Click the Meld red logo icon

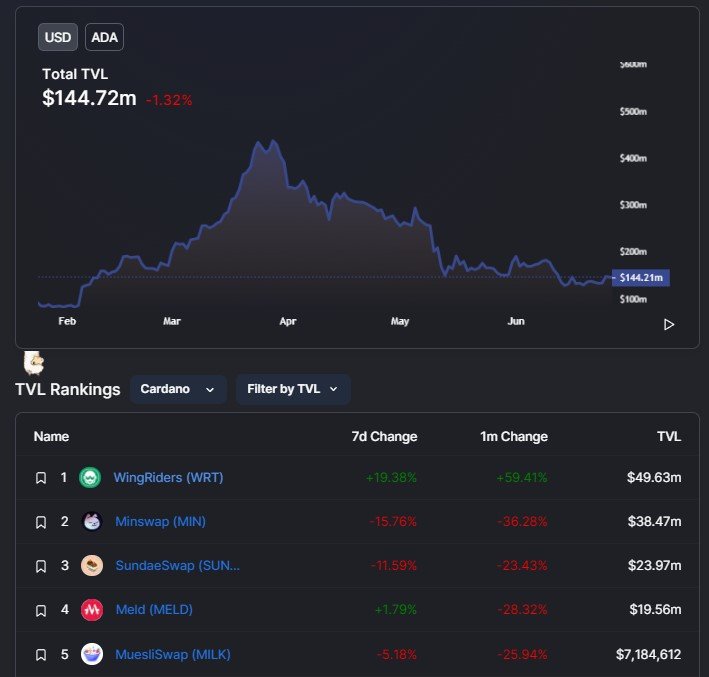click(x=92, y=610)
